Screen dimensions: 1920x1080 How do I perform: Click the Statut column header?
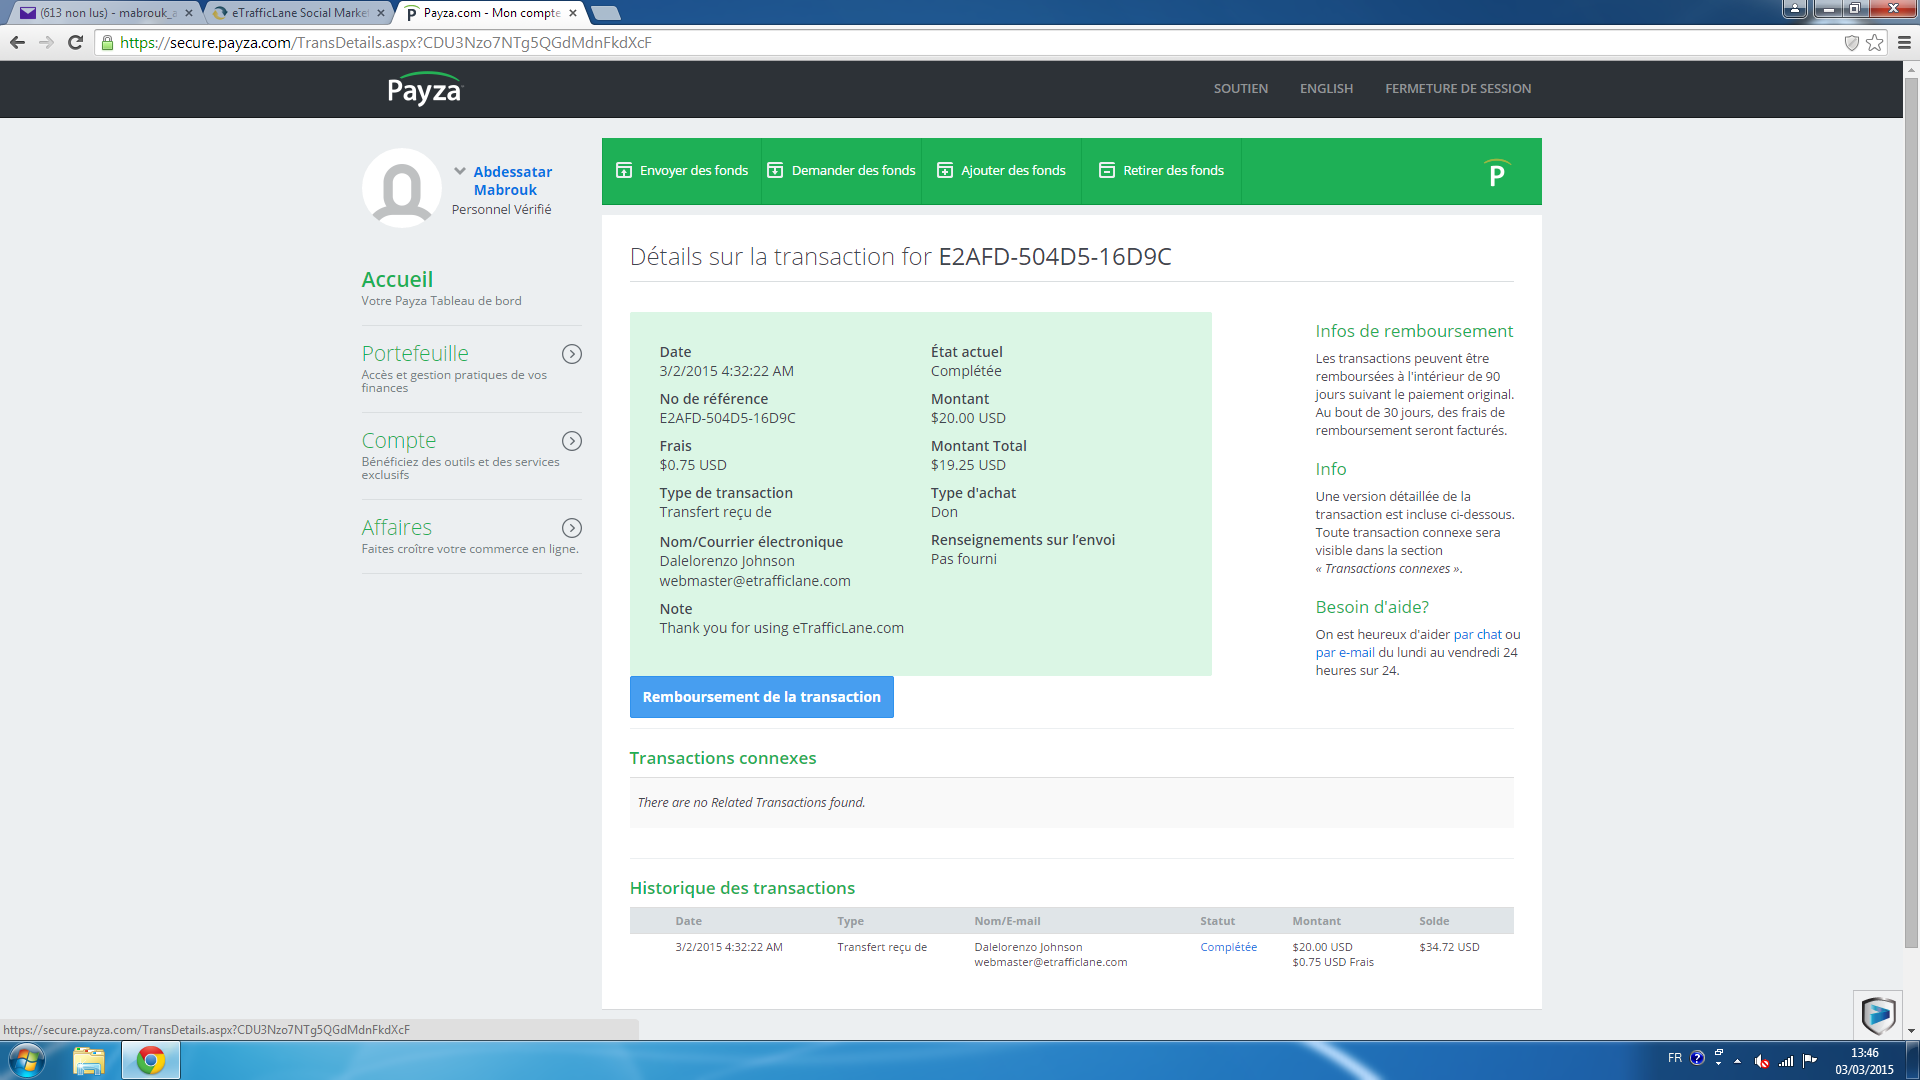[x=1217, y=921]
